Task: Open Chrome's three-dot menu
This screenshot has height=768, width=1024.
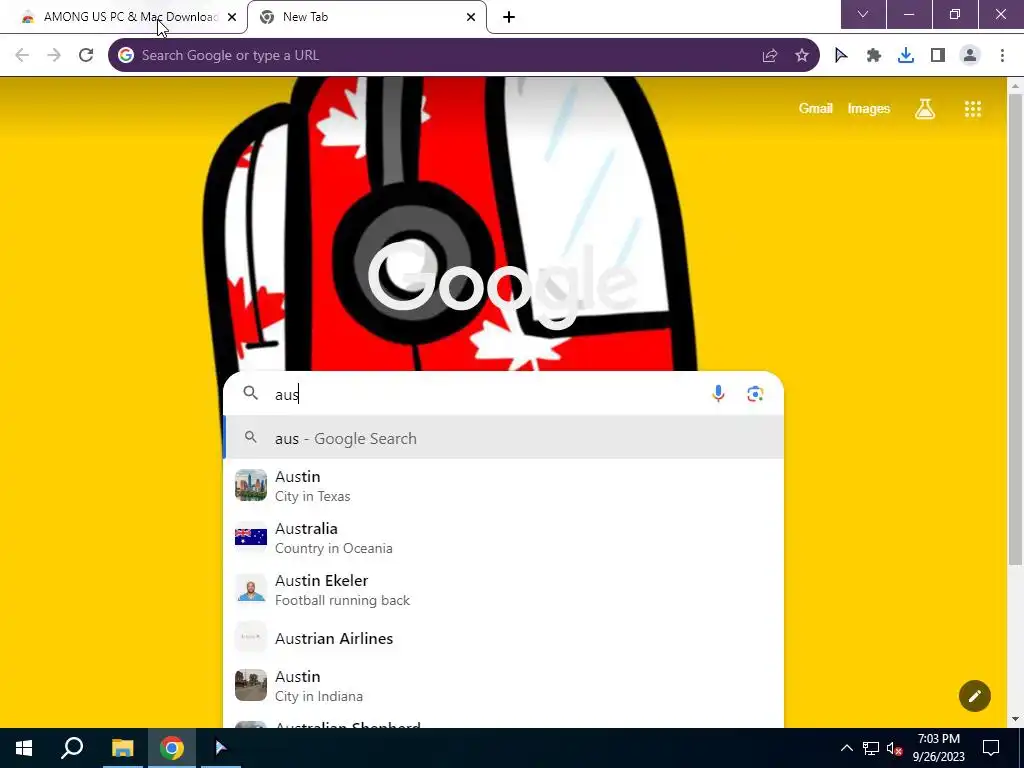Action: point(1002,56)
